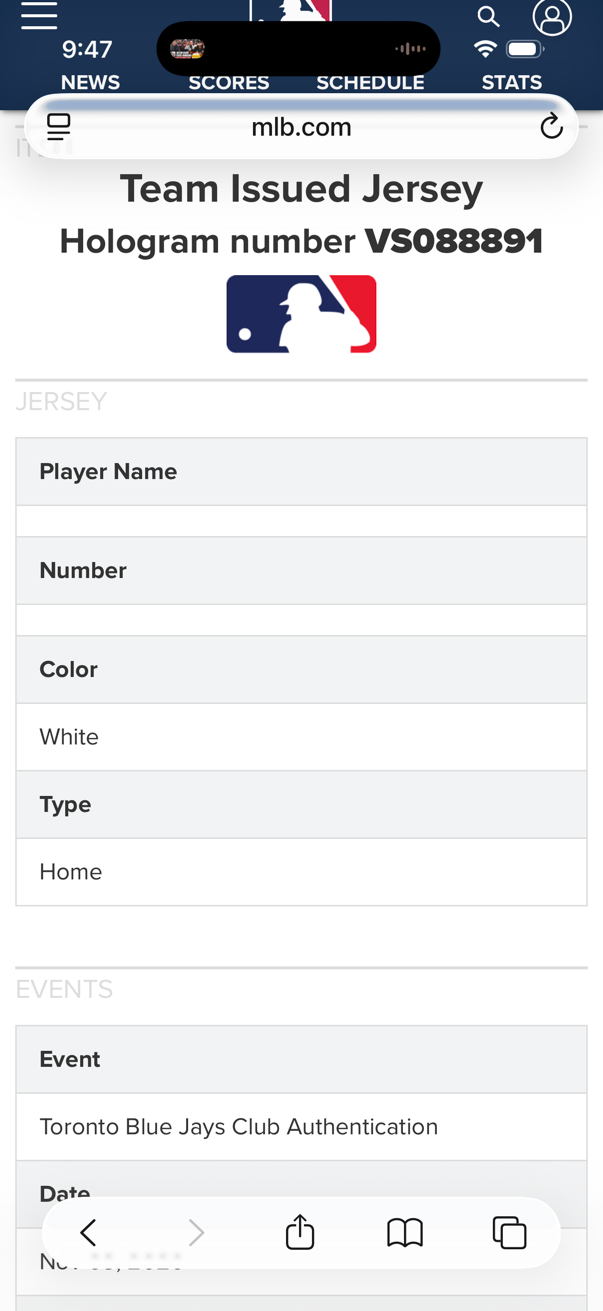Open the Share sheet icon

[x=300, y=1232]
